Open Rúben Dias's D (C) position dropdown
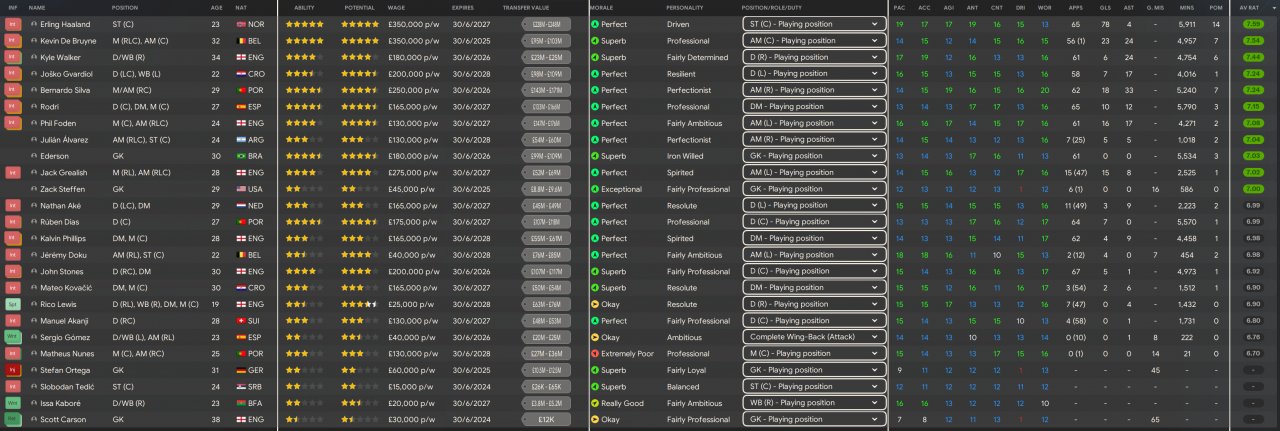This screenshot has width=1280, height=431. [814, 222]
